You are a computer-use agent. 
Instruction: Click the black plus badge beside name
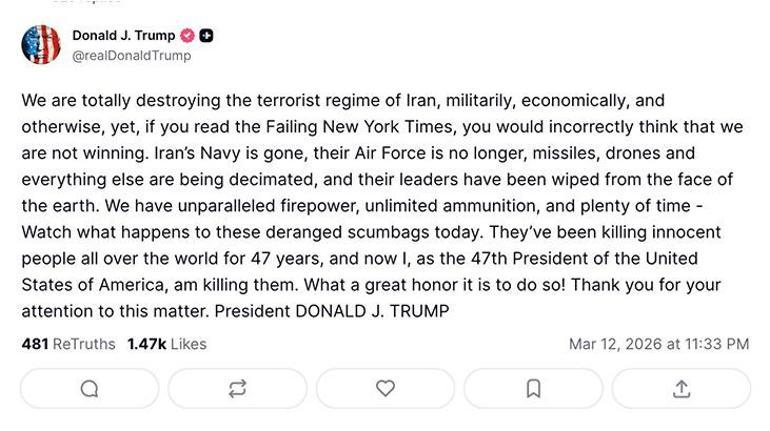point(206,36)
